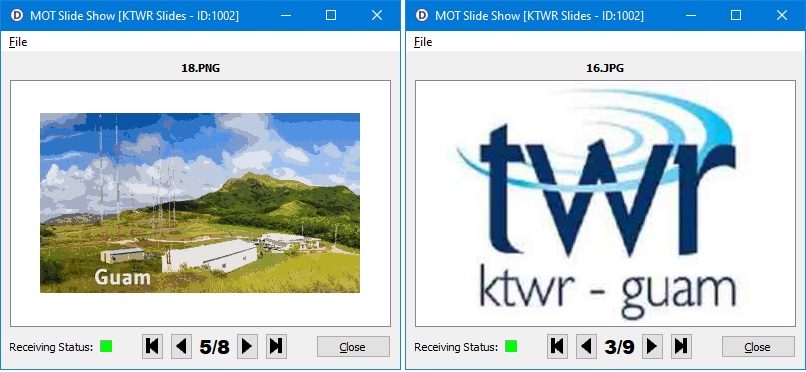Click green receiving status indicator in left window

106,346
